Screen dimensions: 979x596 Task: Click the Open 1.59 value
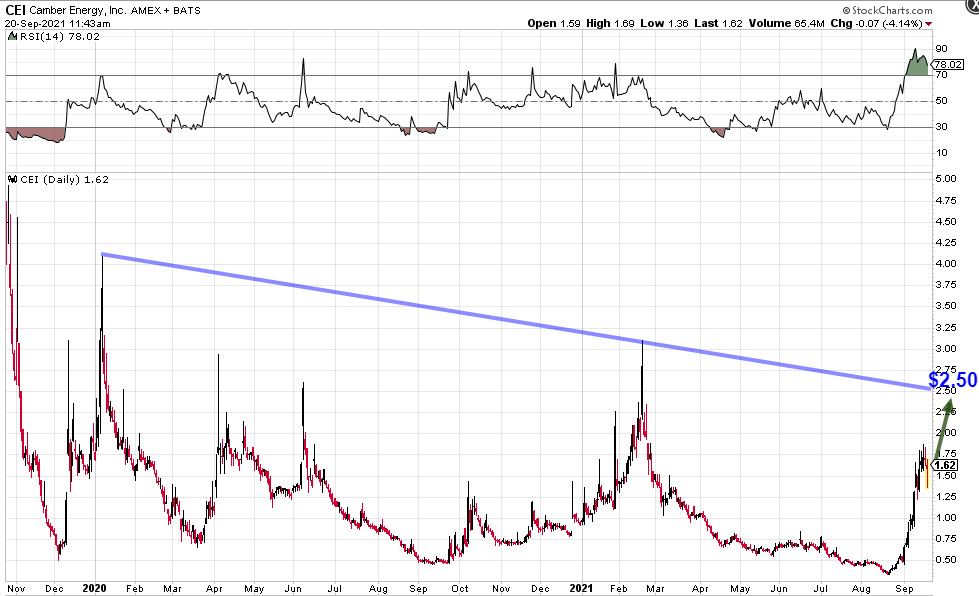click(x=553, y=23)
